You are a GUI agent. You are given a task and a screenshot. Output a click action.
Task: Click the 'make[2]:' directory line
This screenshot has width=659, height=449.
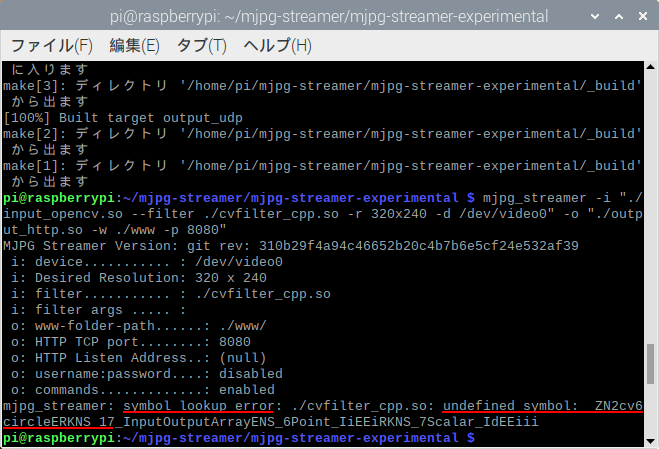point(323,134)
